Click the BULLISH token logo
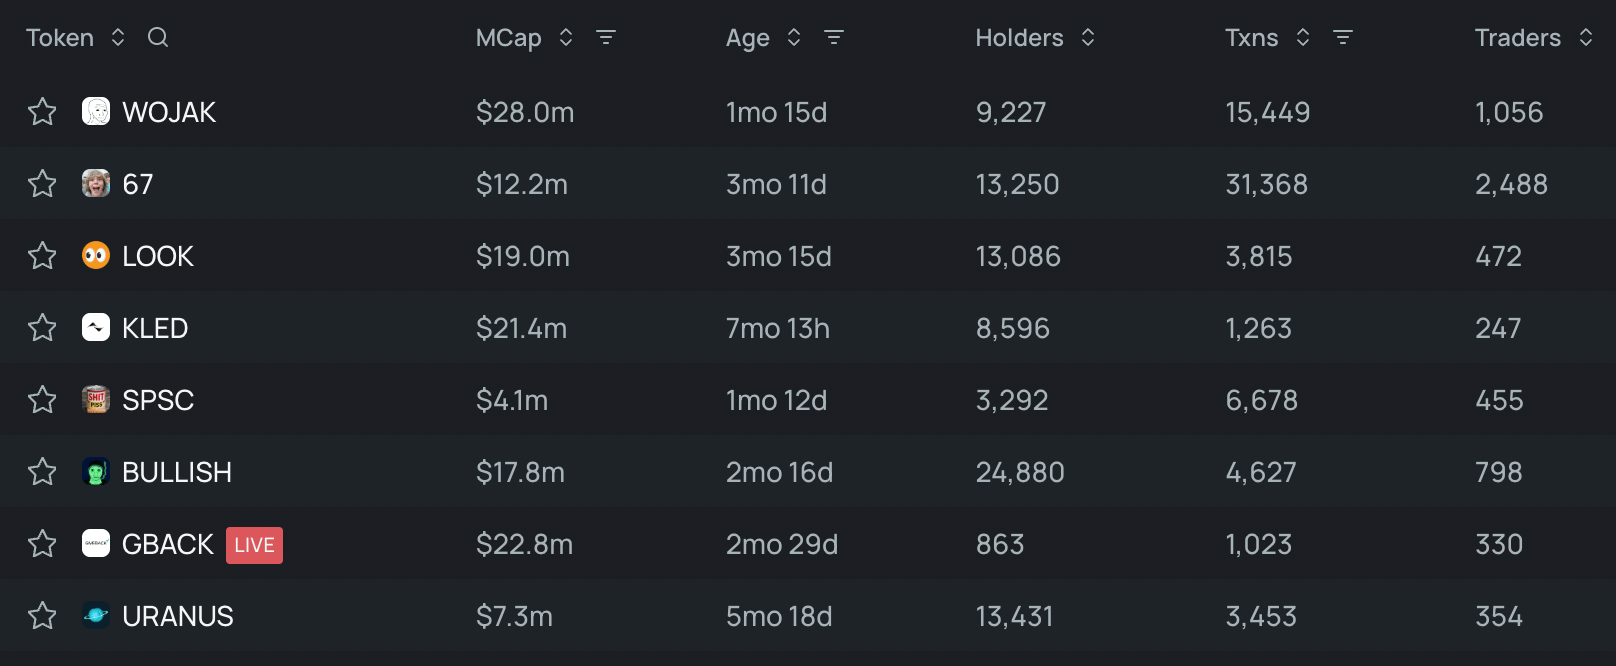Viewport: 1616px width, 666px height. click(96, 471)
